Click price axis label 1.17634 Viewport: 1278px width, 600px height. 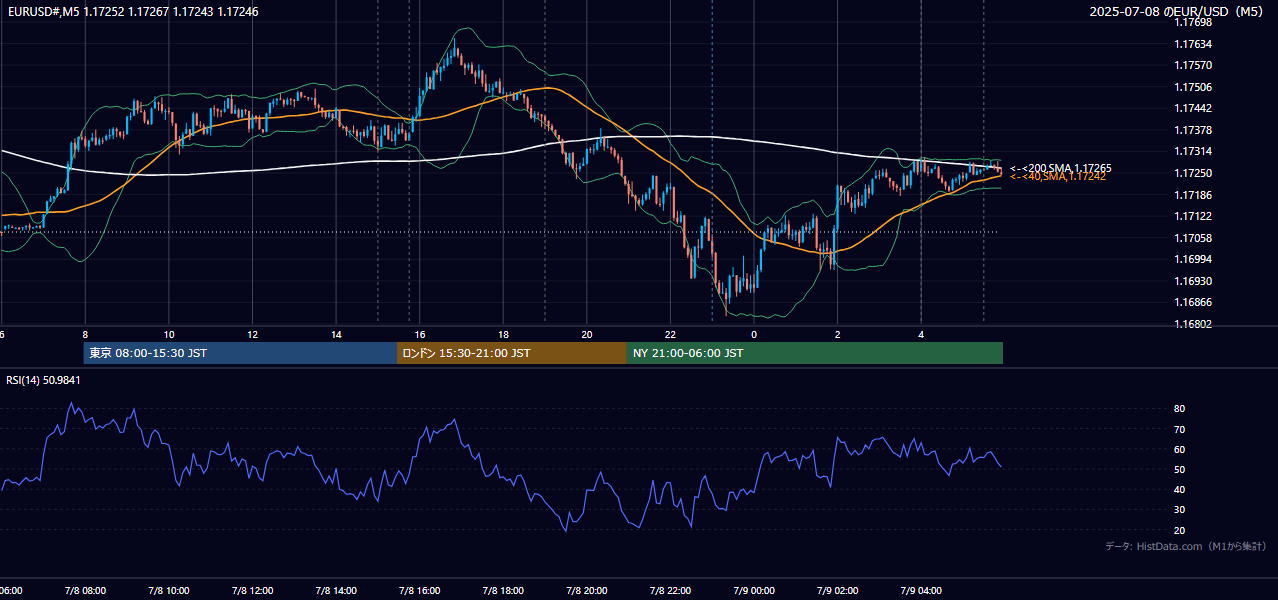[1193, 44]
